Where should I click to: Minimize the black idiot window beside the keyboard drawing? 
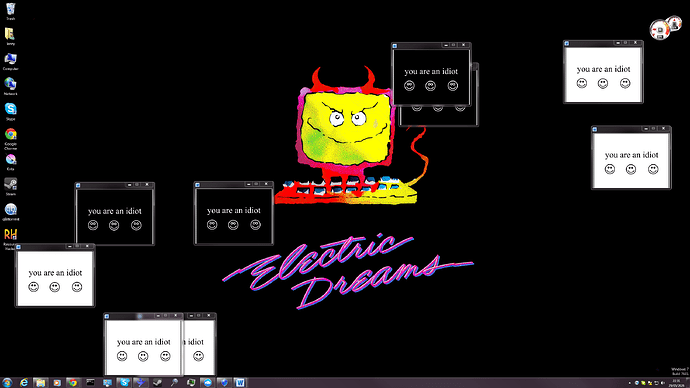click(249, 184)
